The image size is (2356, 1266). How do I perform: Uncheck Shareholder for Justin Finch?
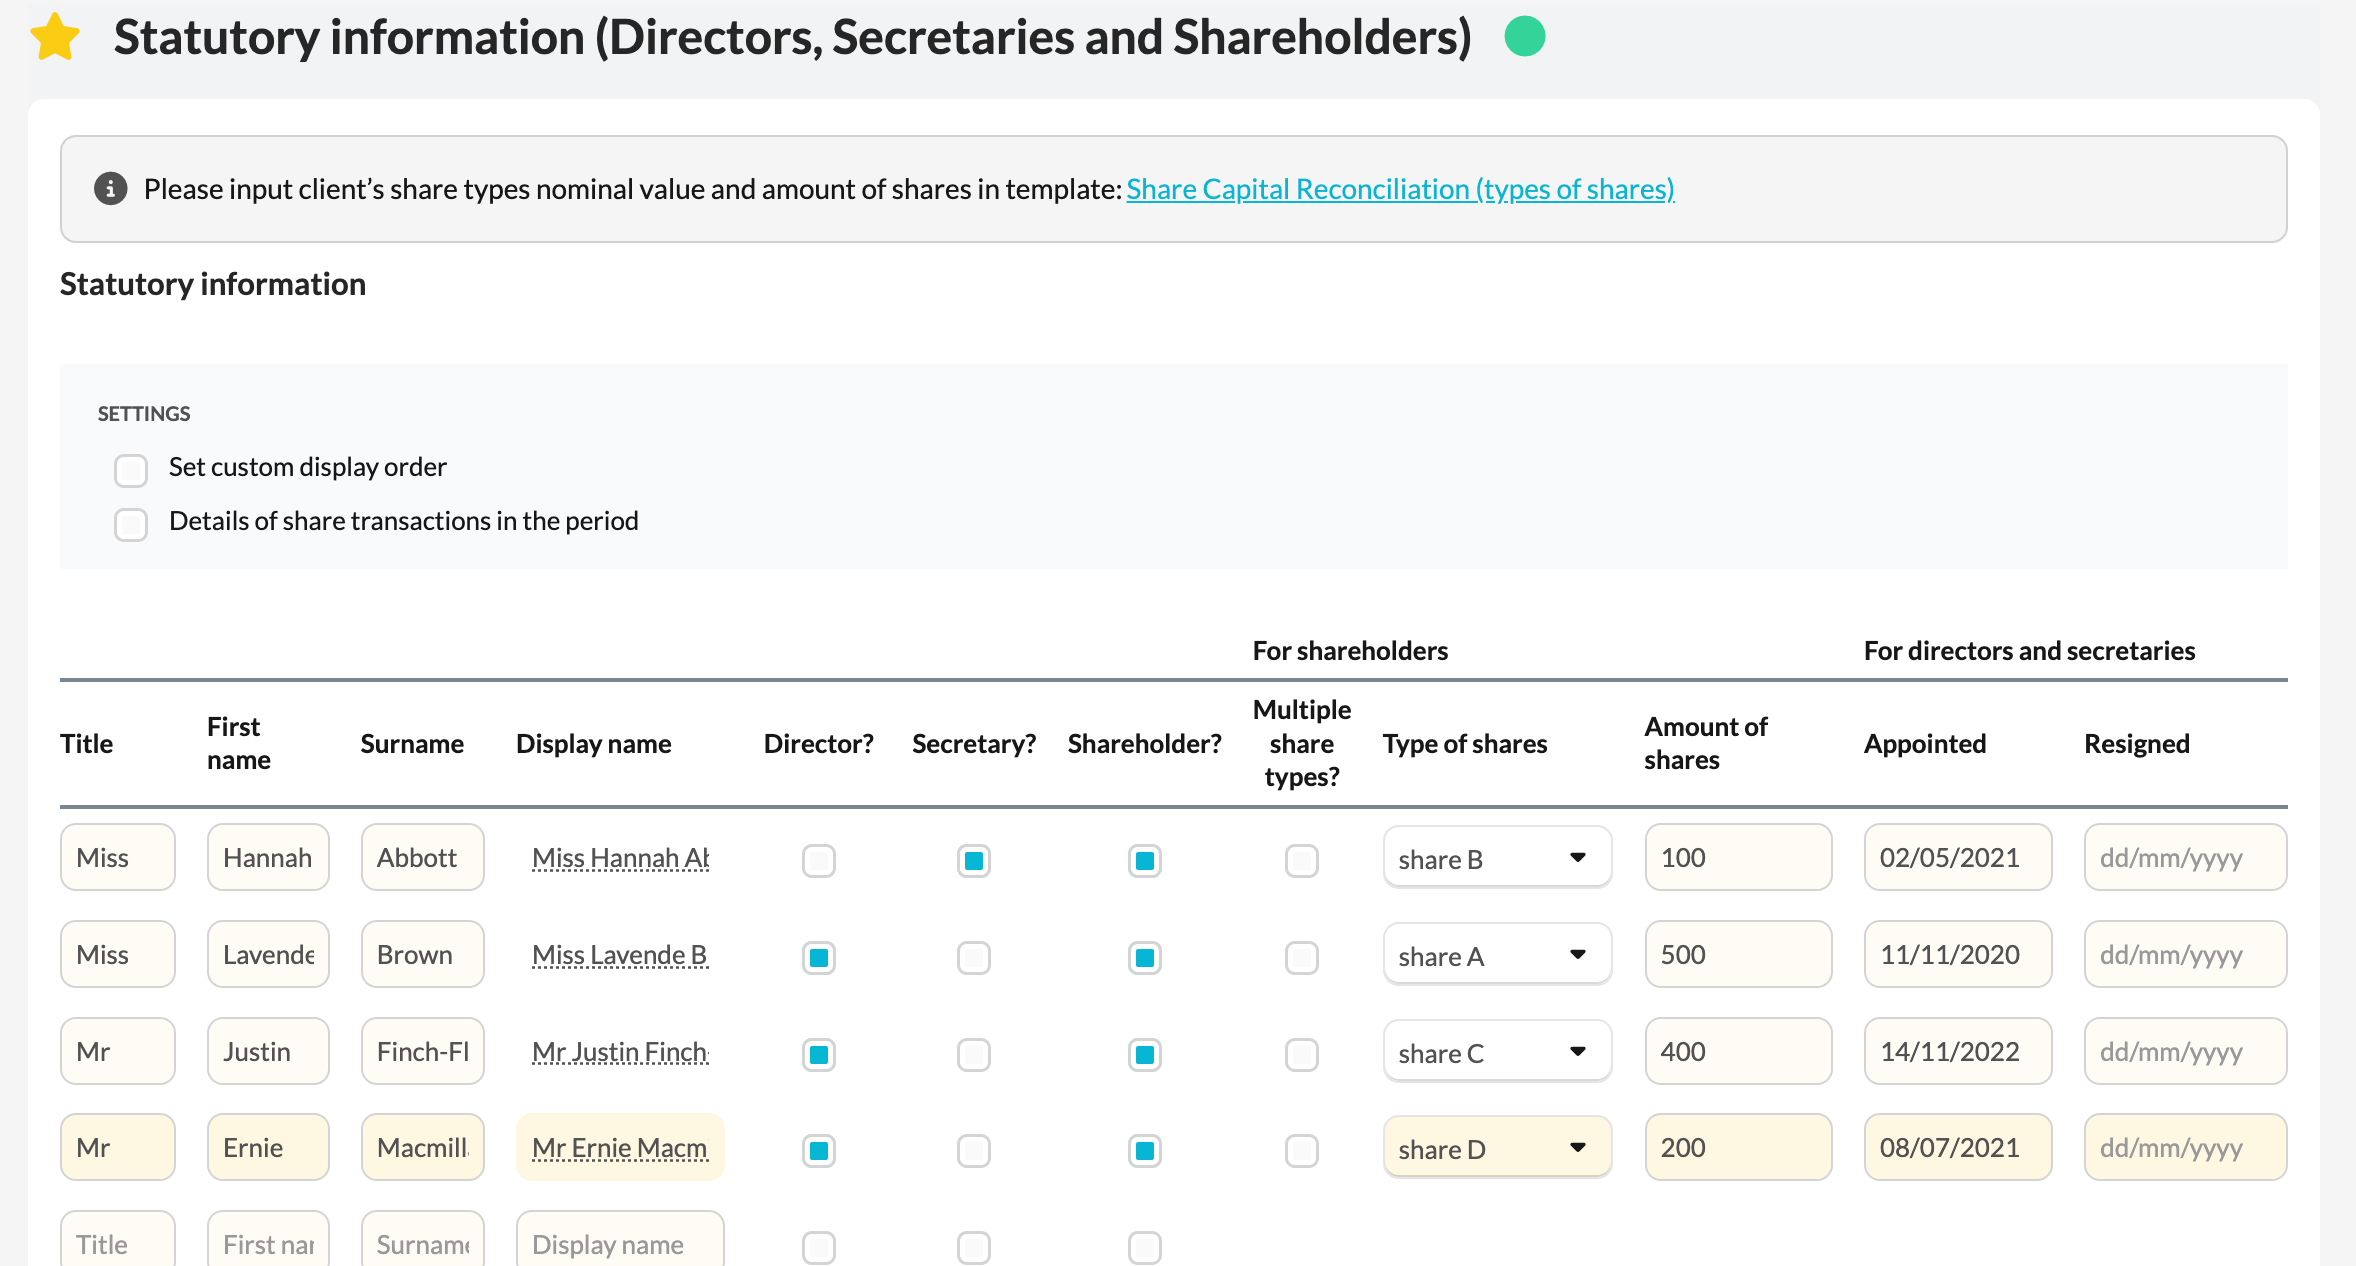tap(1144, 1054)
